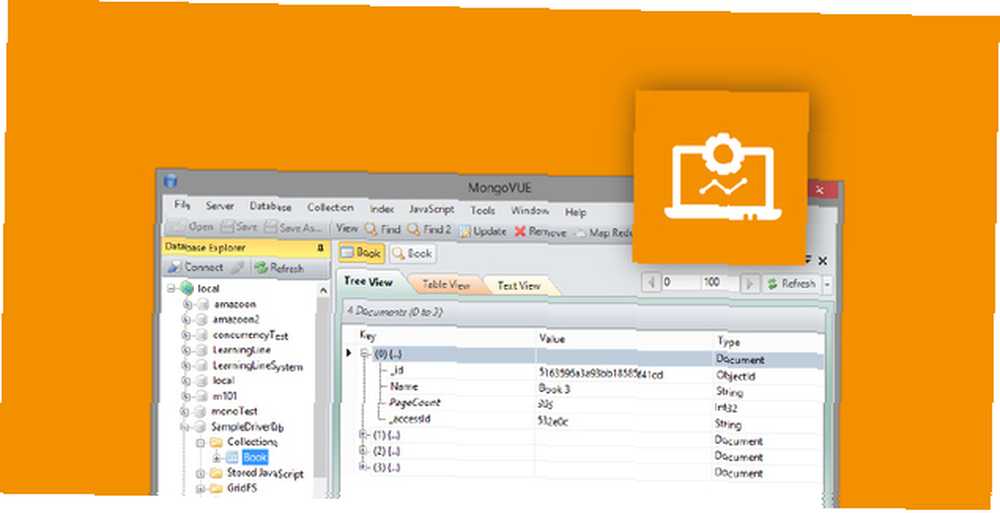Viewport: 1000px width, 513px height.
Task: Click the skip value field showing 0
Action: tap(679, 283)
